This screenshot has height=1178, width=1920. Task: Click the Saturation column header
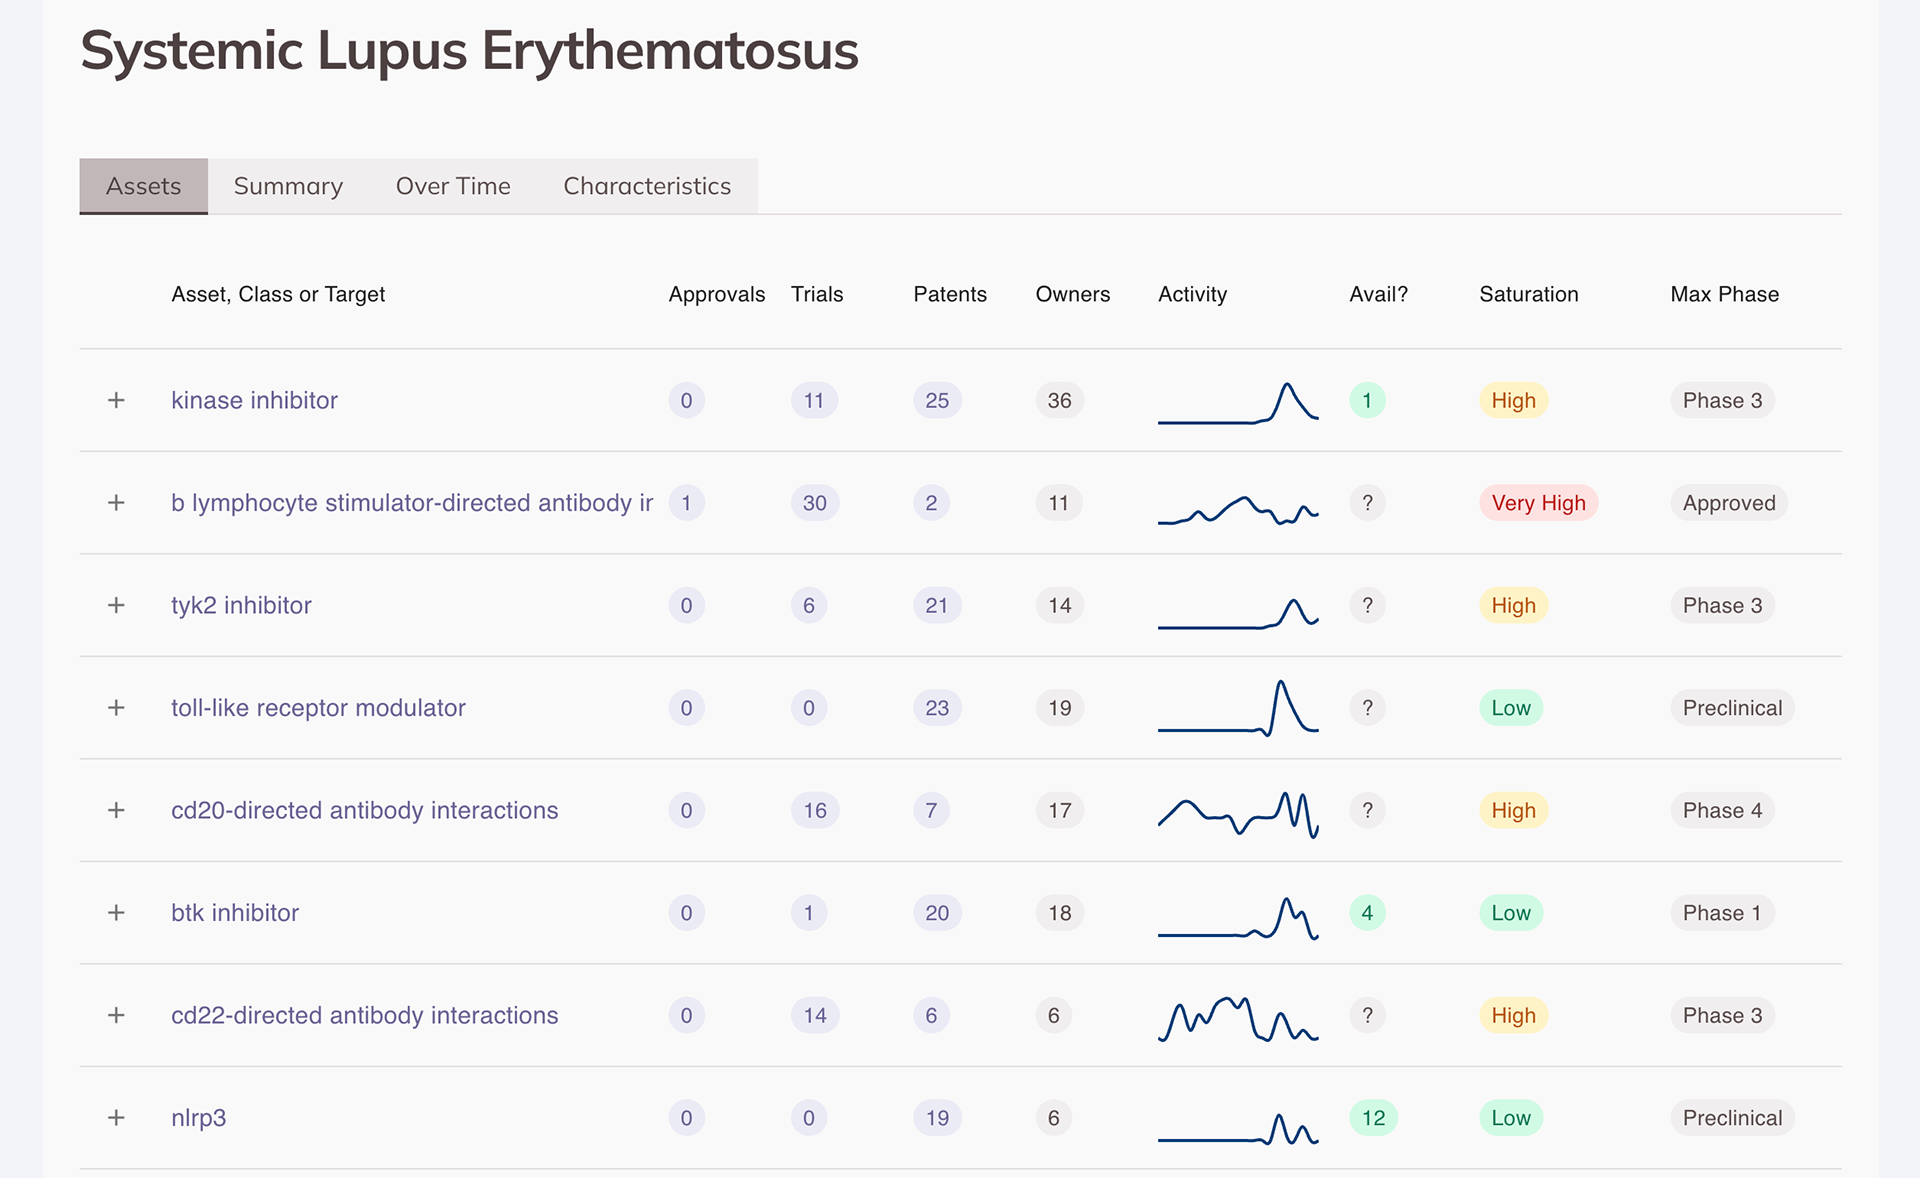point(1528,294)
